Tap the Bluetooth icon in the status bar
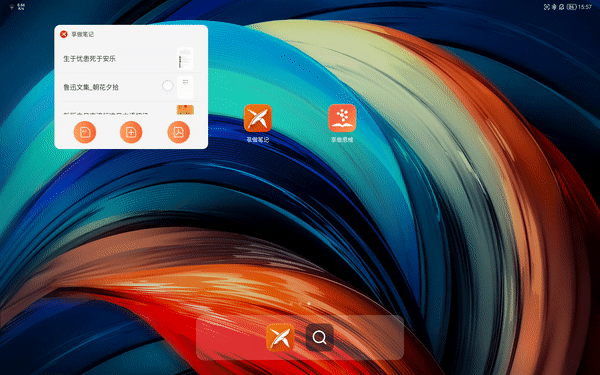Image resolution: width=600 pixels, height=375 pixels. point(554,7)
